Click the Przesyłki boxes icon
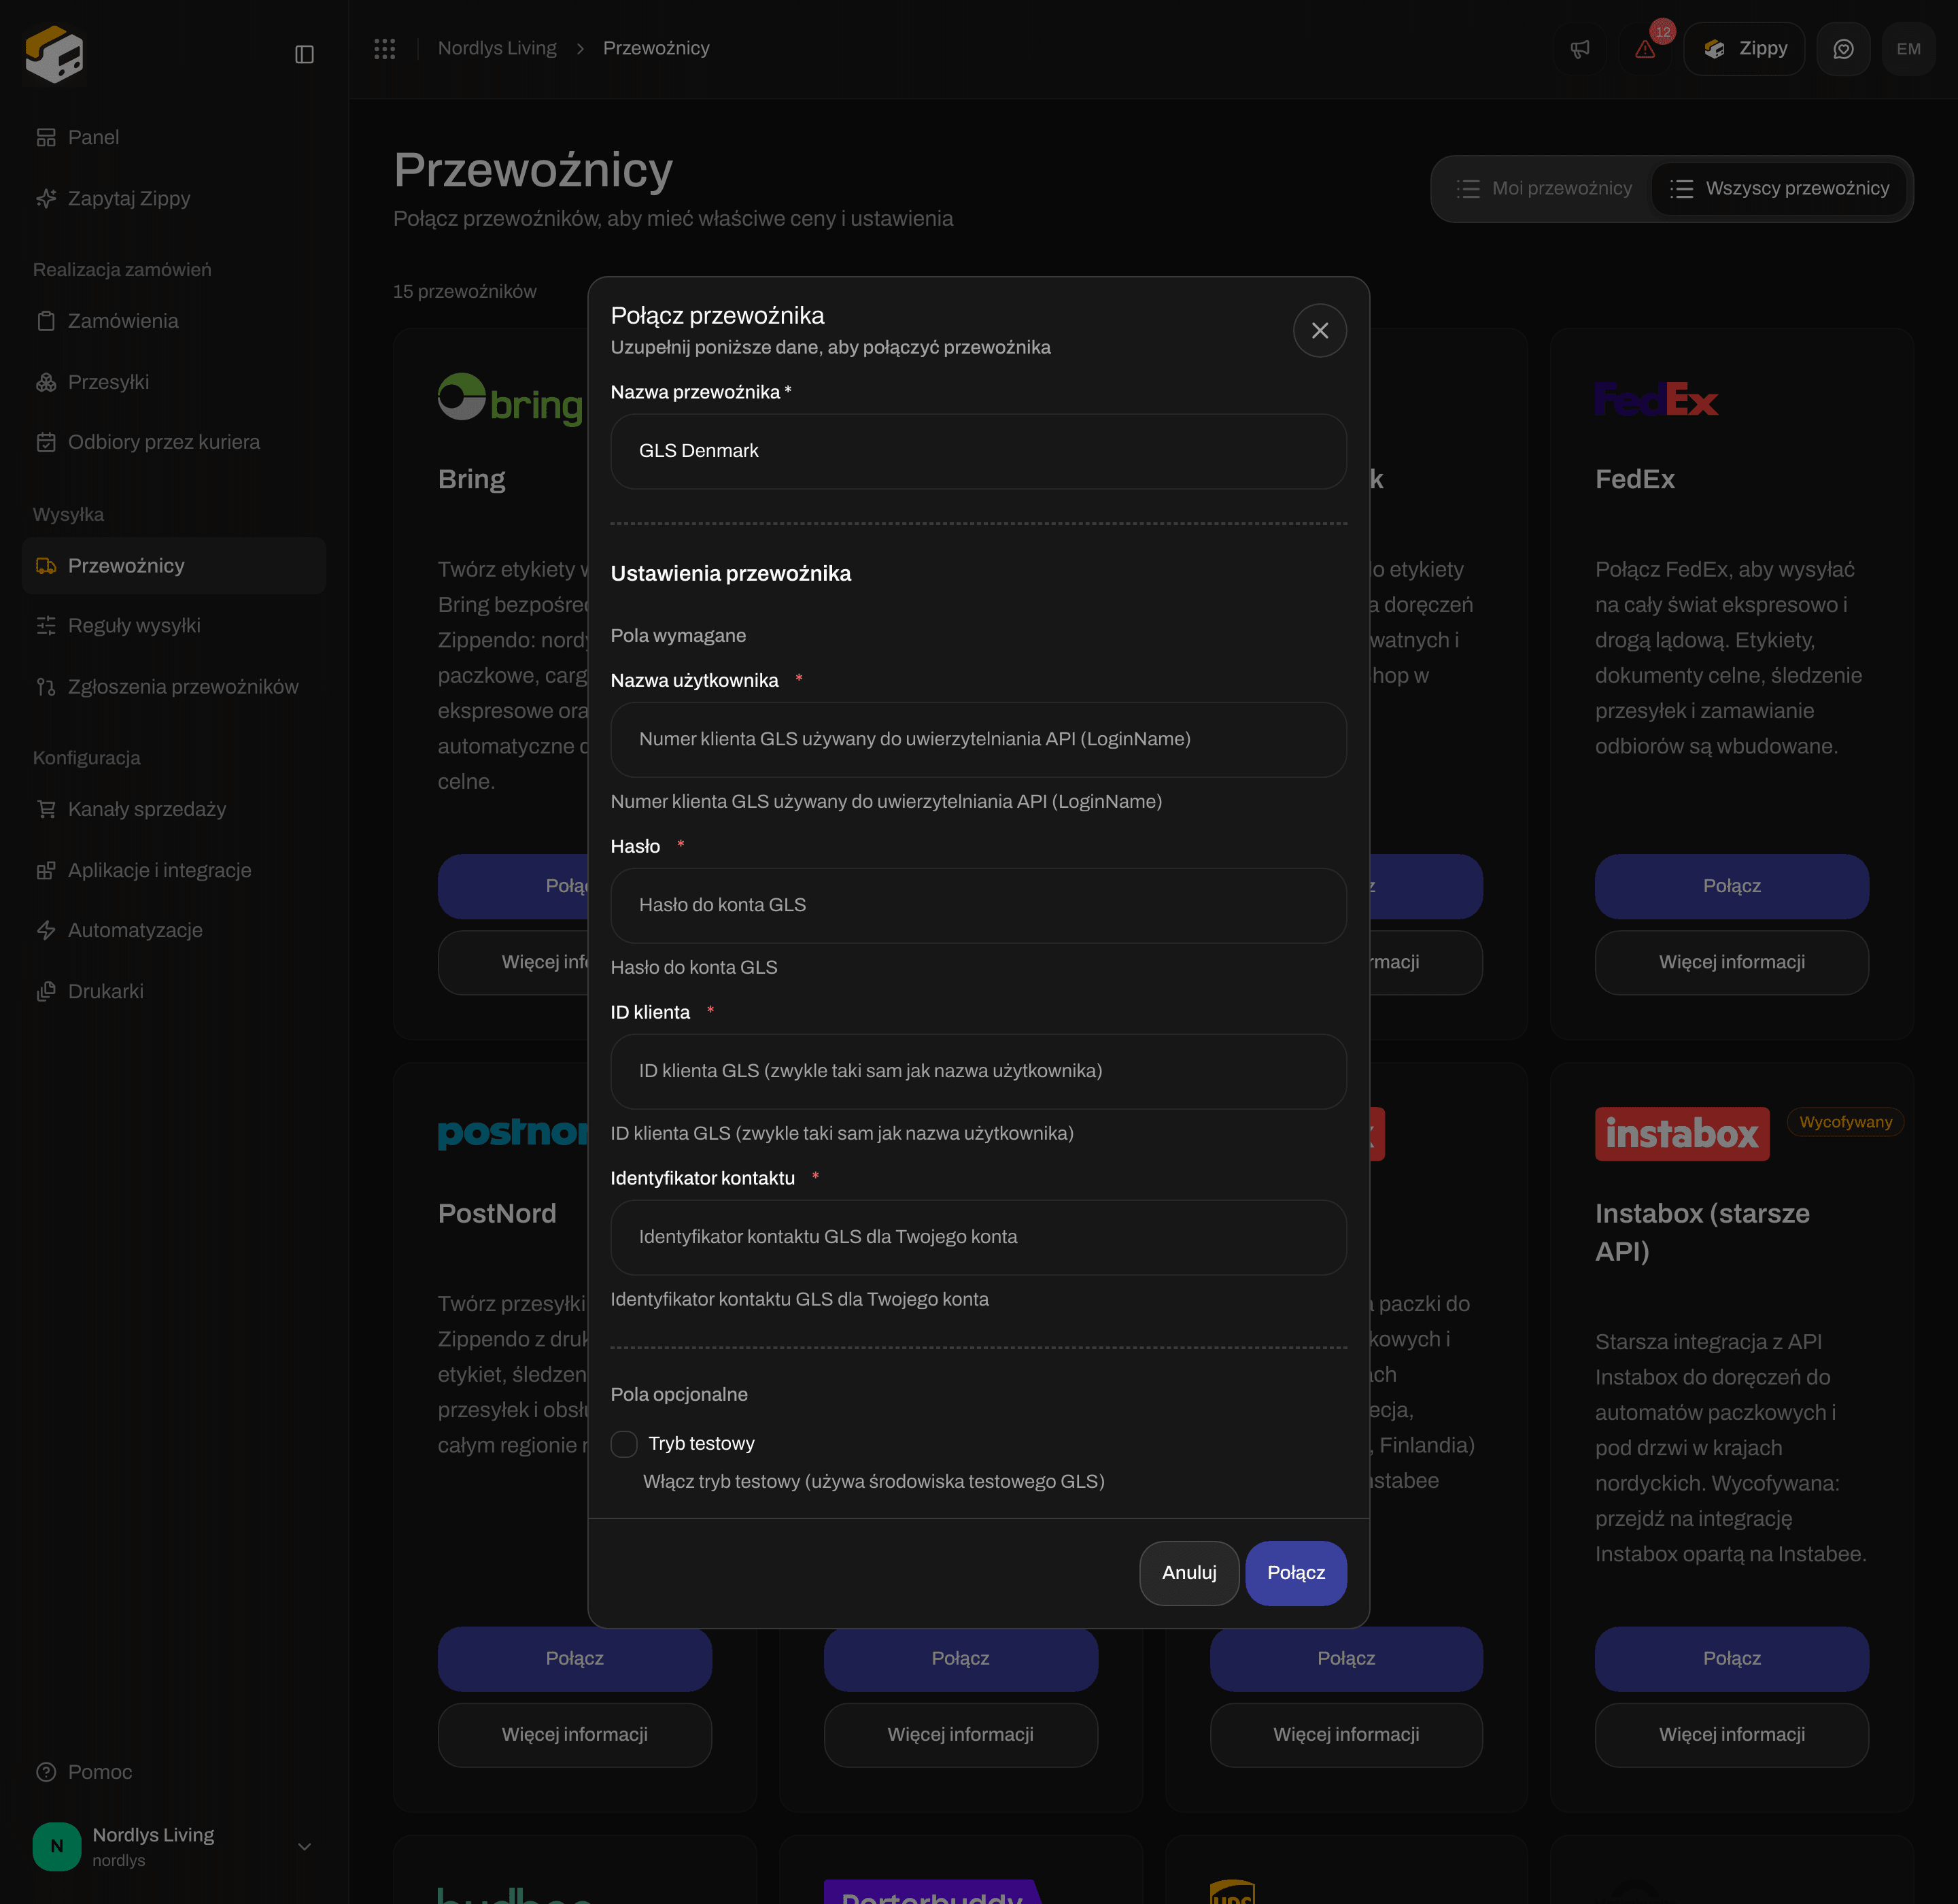This screenshot has width=1958, height=1904. point(46,382)
